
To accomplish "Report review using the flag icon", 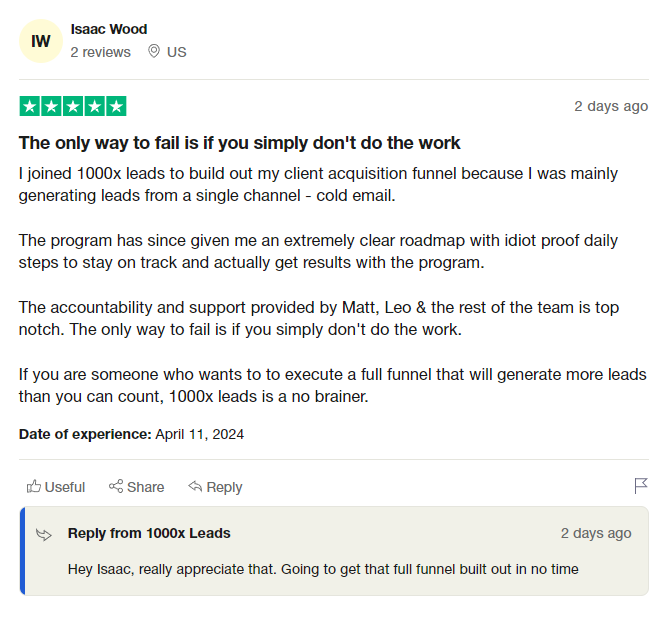I will [x=641, y=486].
